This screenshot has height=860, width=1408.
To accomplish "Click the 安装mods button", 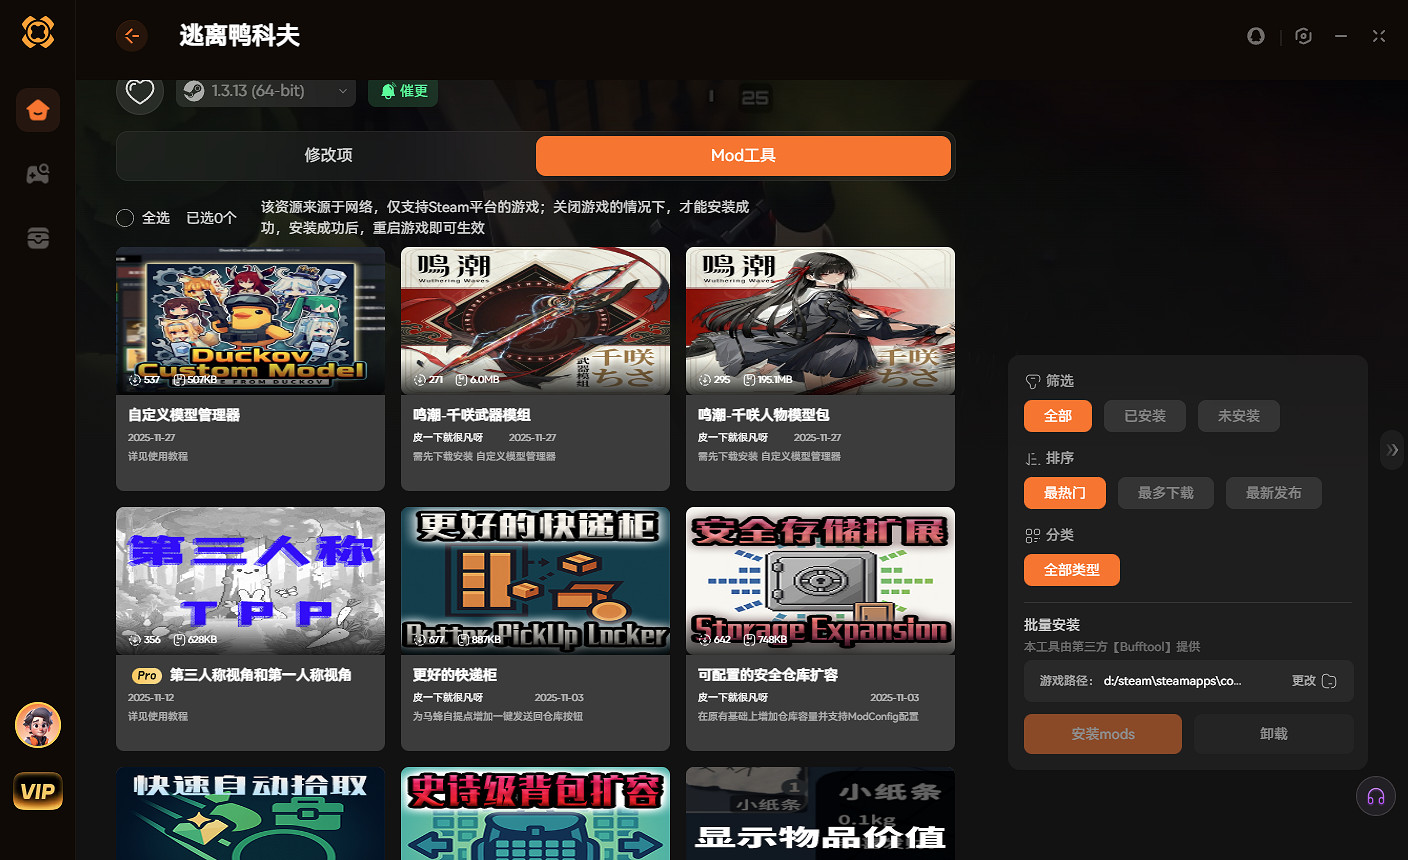I will [1102, 733].
